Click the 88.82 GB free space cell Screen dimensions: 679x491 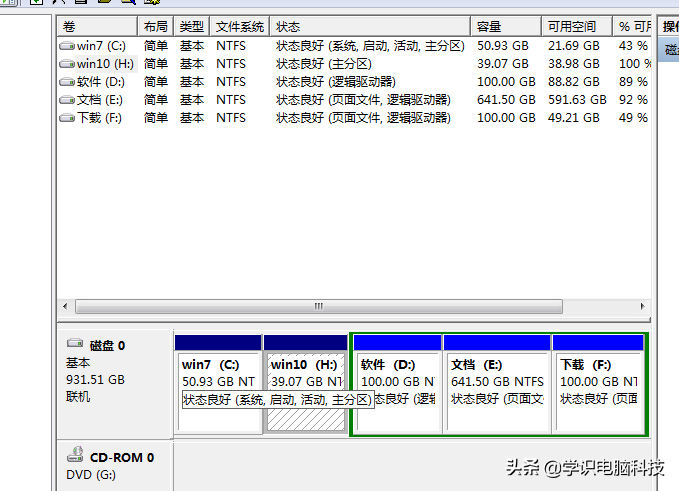574,81
